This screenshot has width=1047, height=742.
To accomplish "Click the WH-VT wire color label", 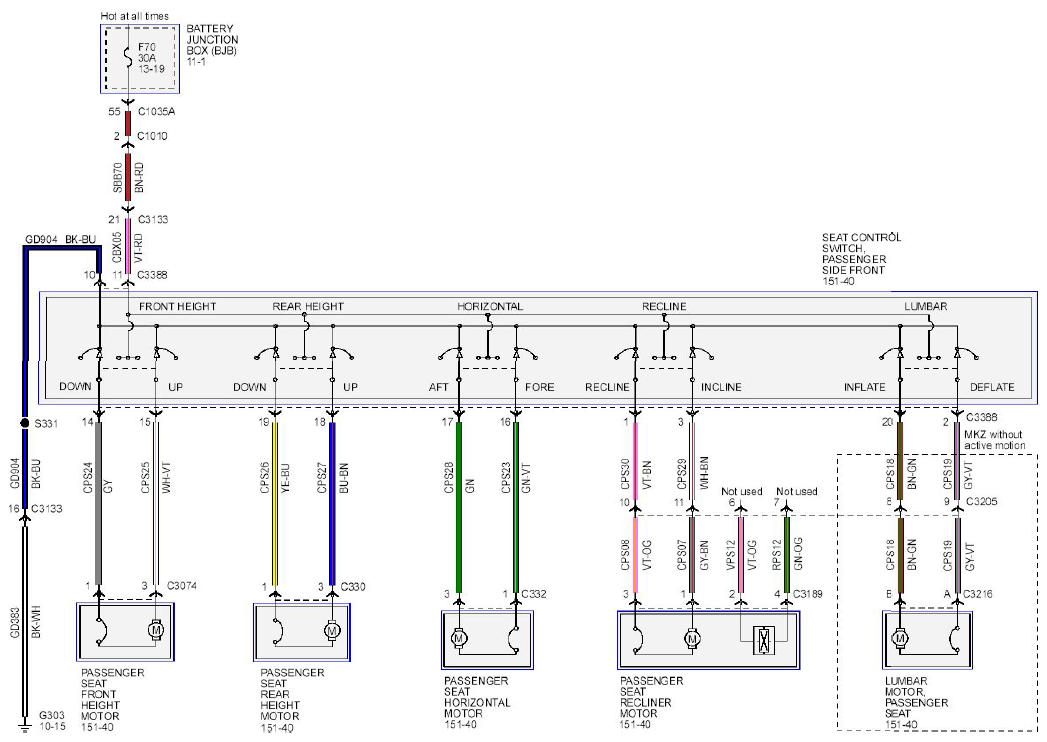I will click(x=166, y=478).
